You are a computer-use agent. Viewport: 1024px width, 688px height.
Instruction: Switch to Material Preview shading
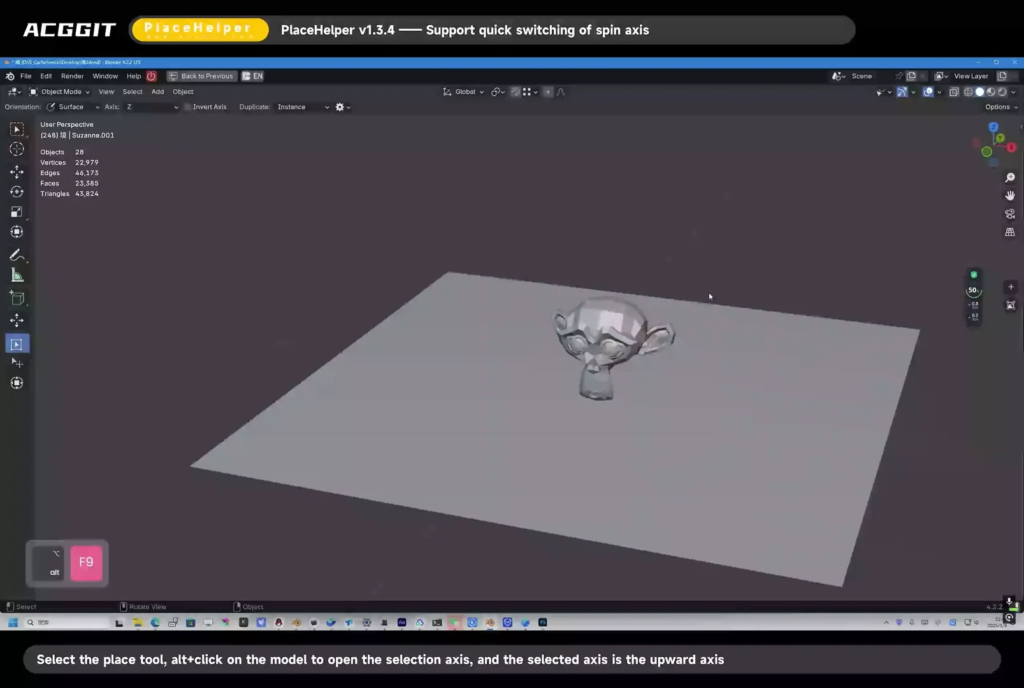coord(991,92)
